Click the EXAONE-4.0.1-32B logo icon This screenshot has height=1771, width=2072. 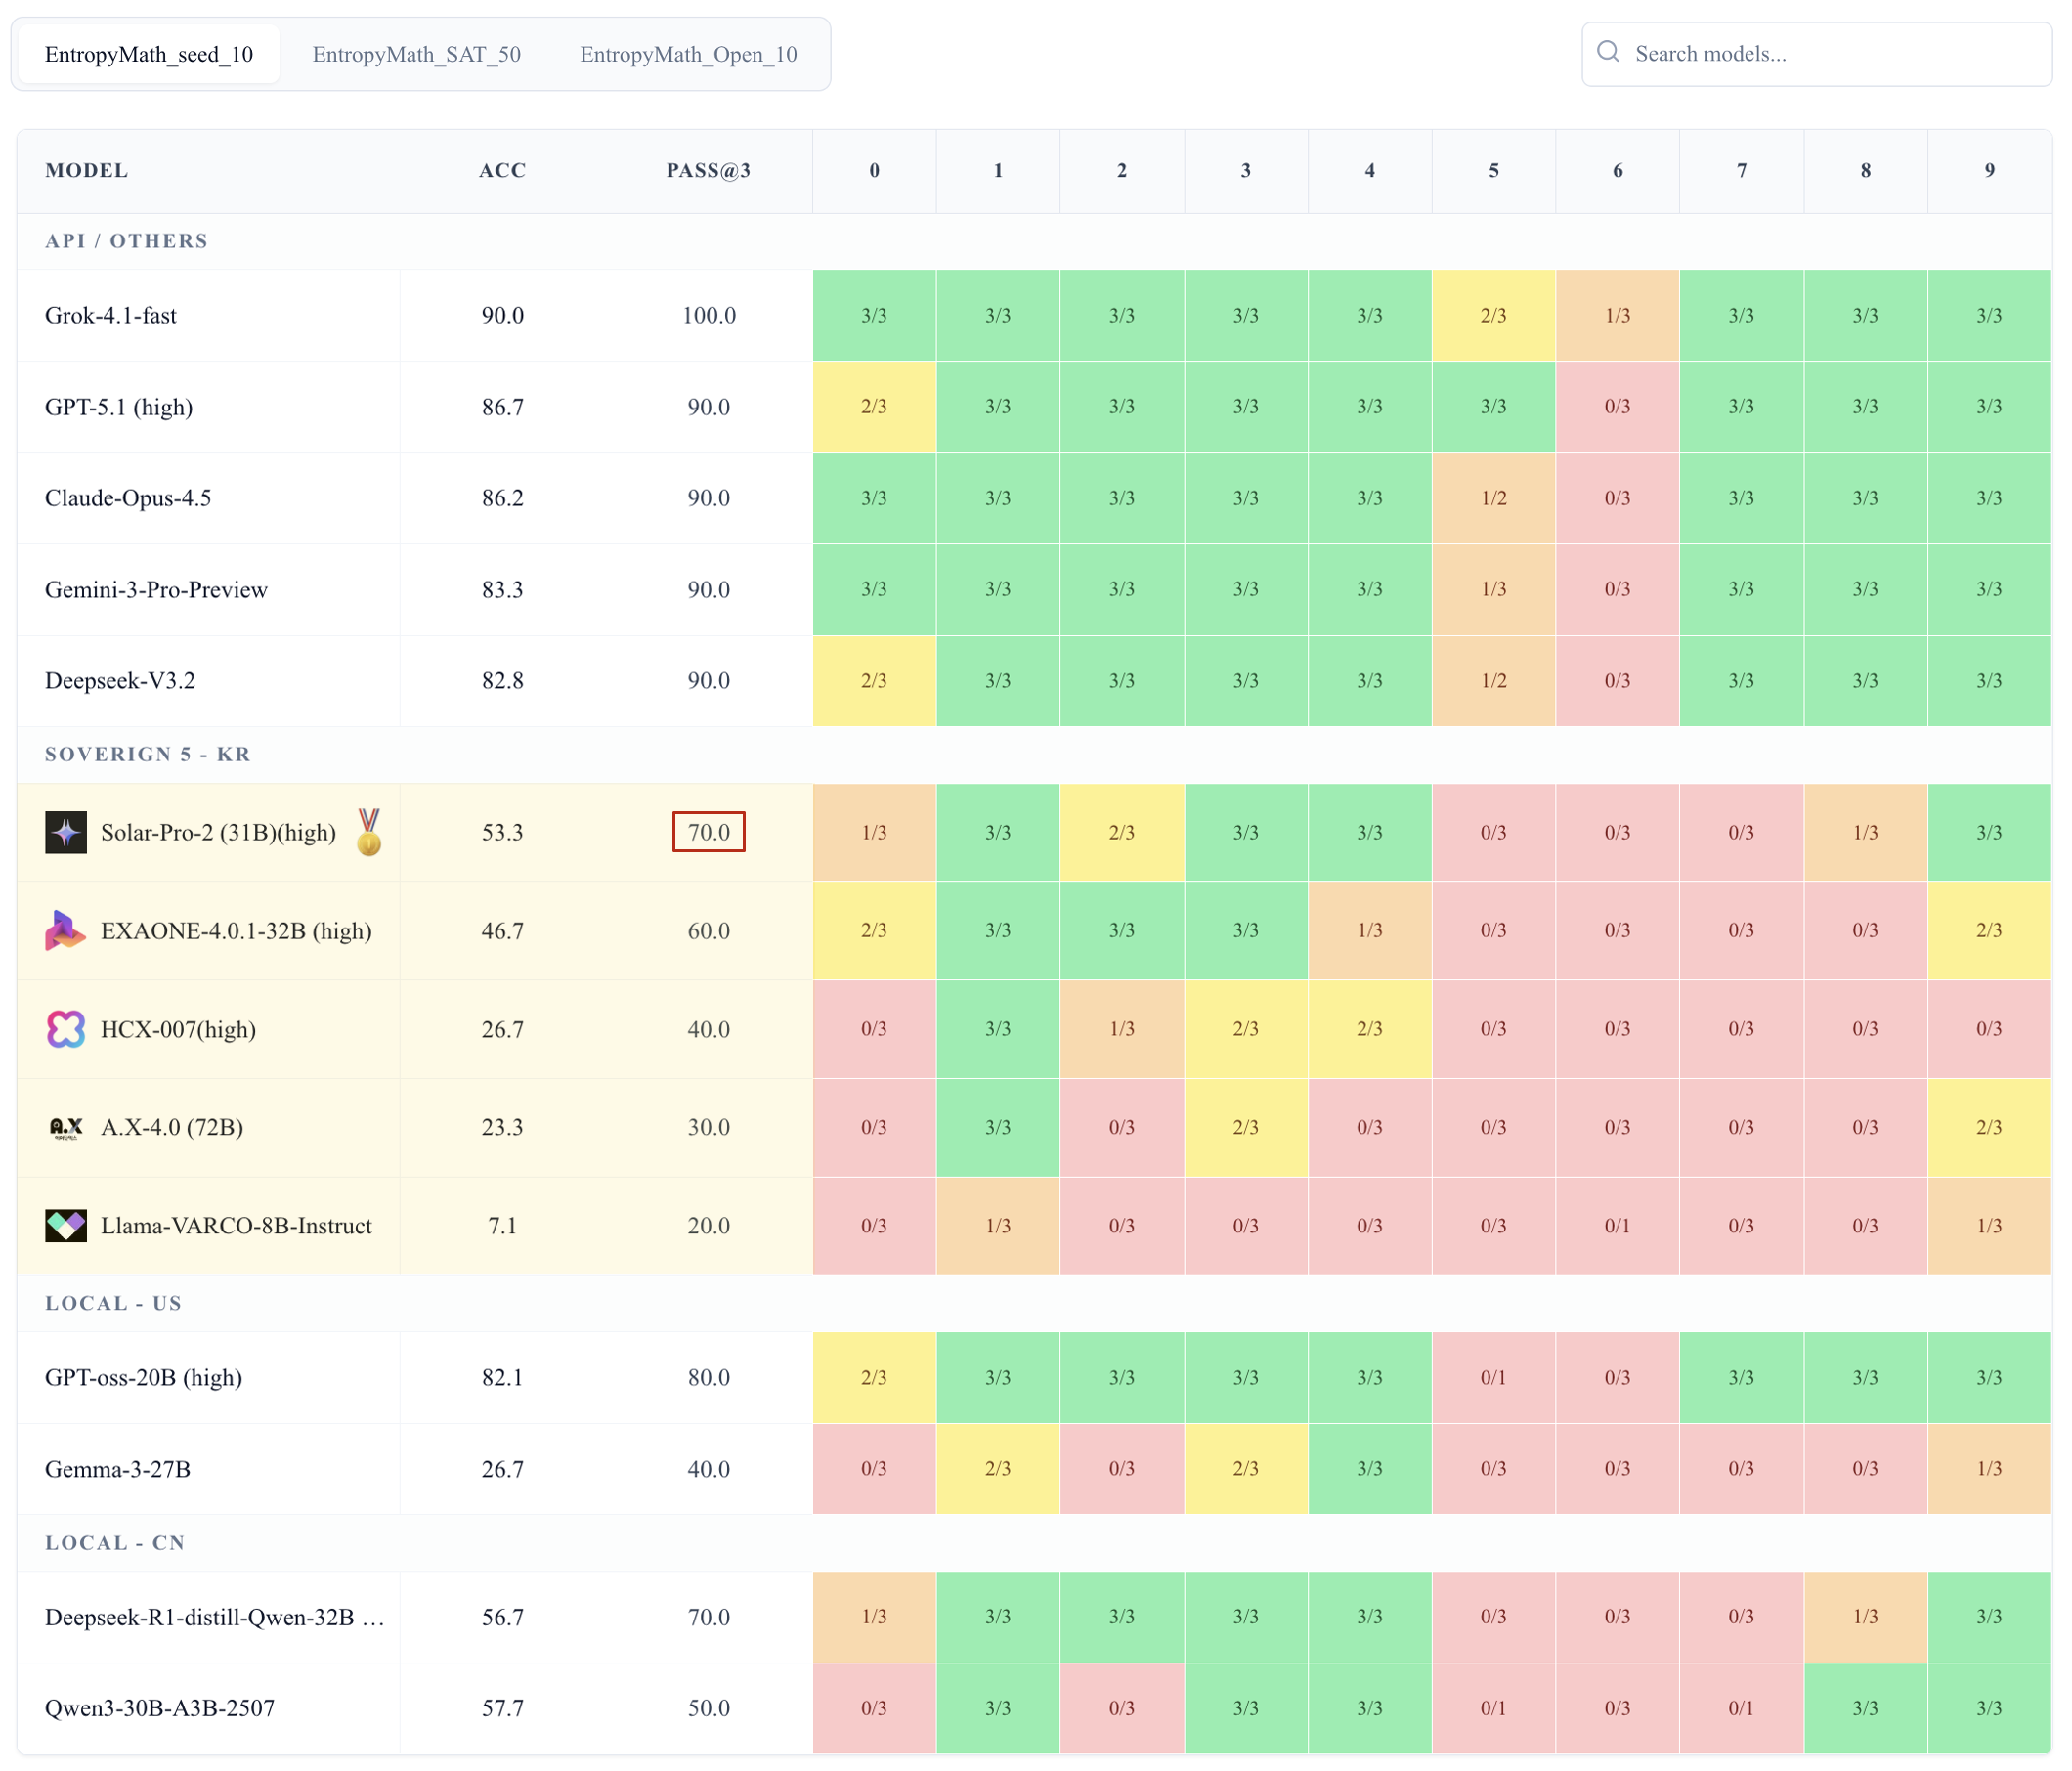click(x=66, y=930)
